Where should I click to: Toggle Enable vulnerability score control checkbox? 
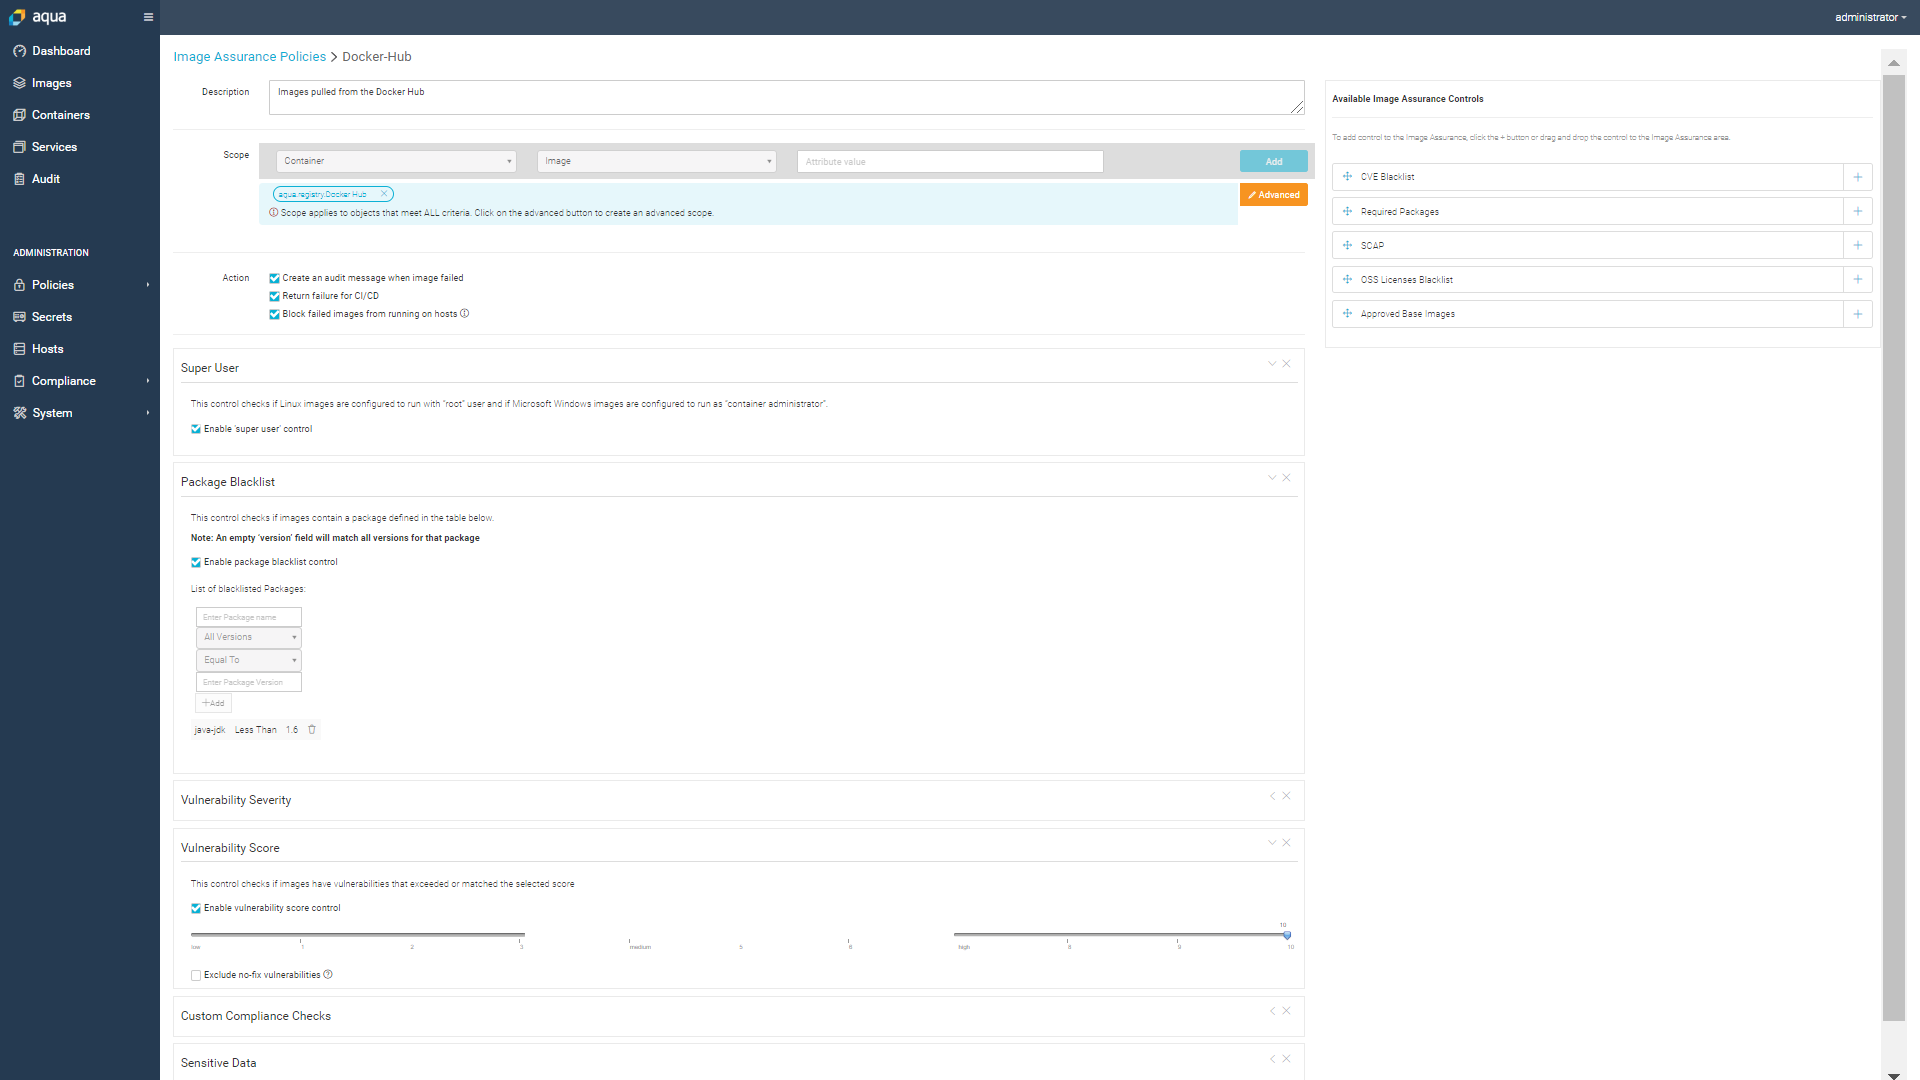click(x=196, y=909)
